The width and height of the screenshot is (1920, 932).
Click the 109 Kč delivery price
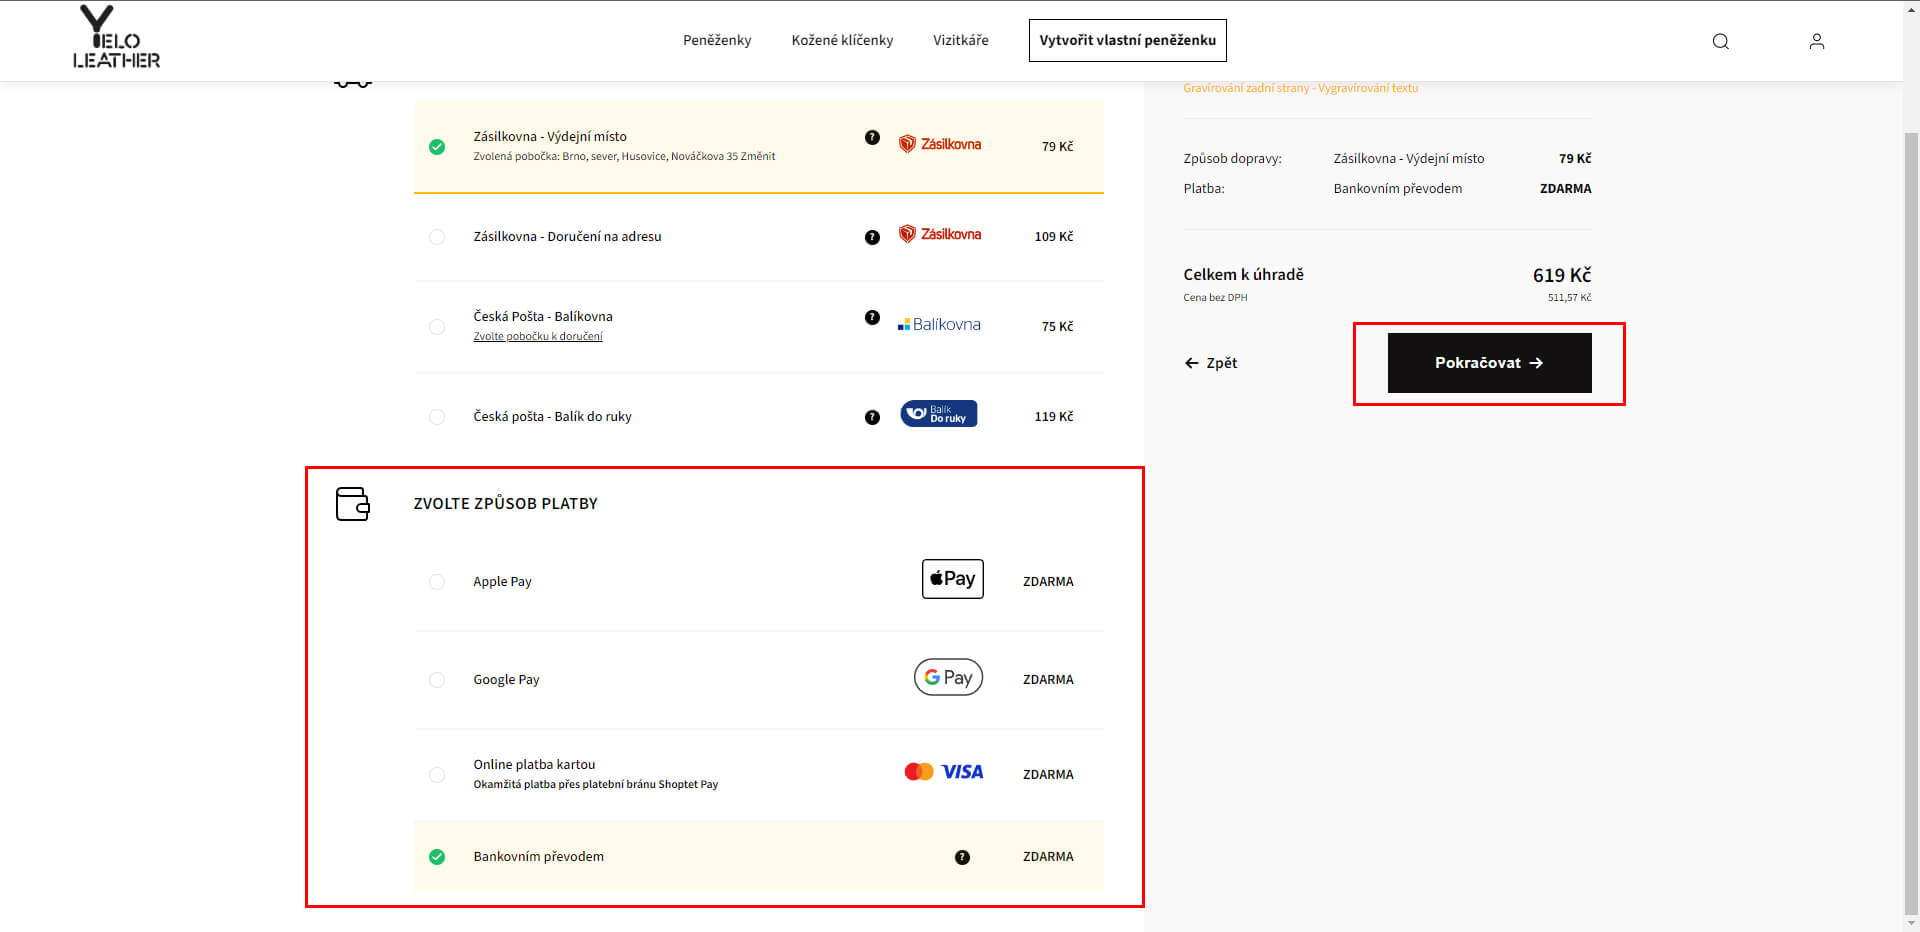coord(1053,236)
